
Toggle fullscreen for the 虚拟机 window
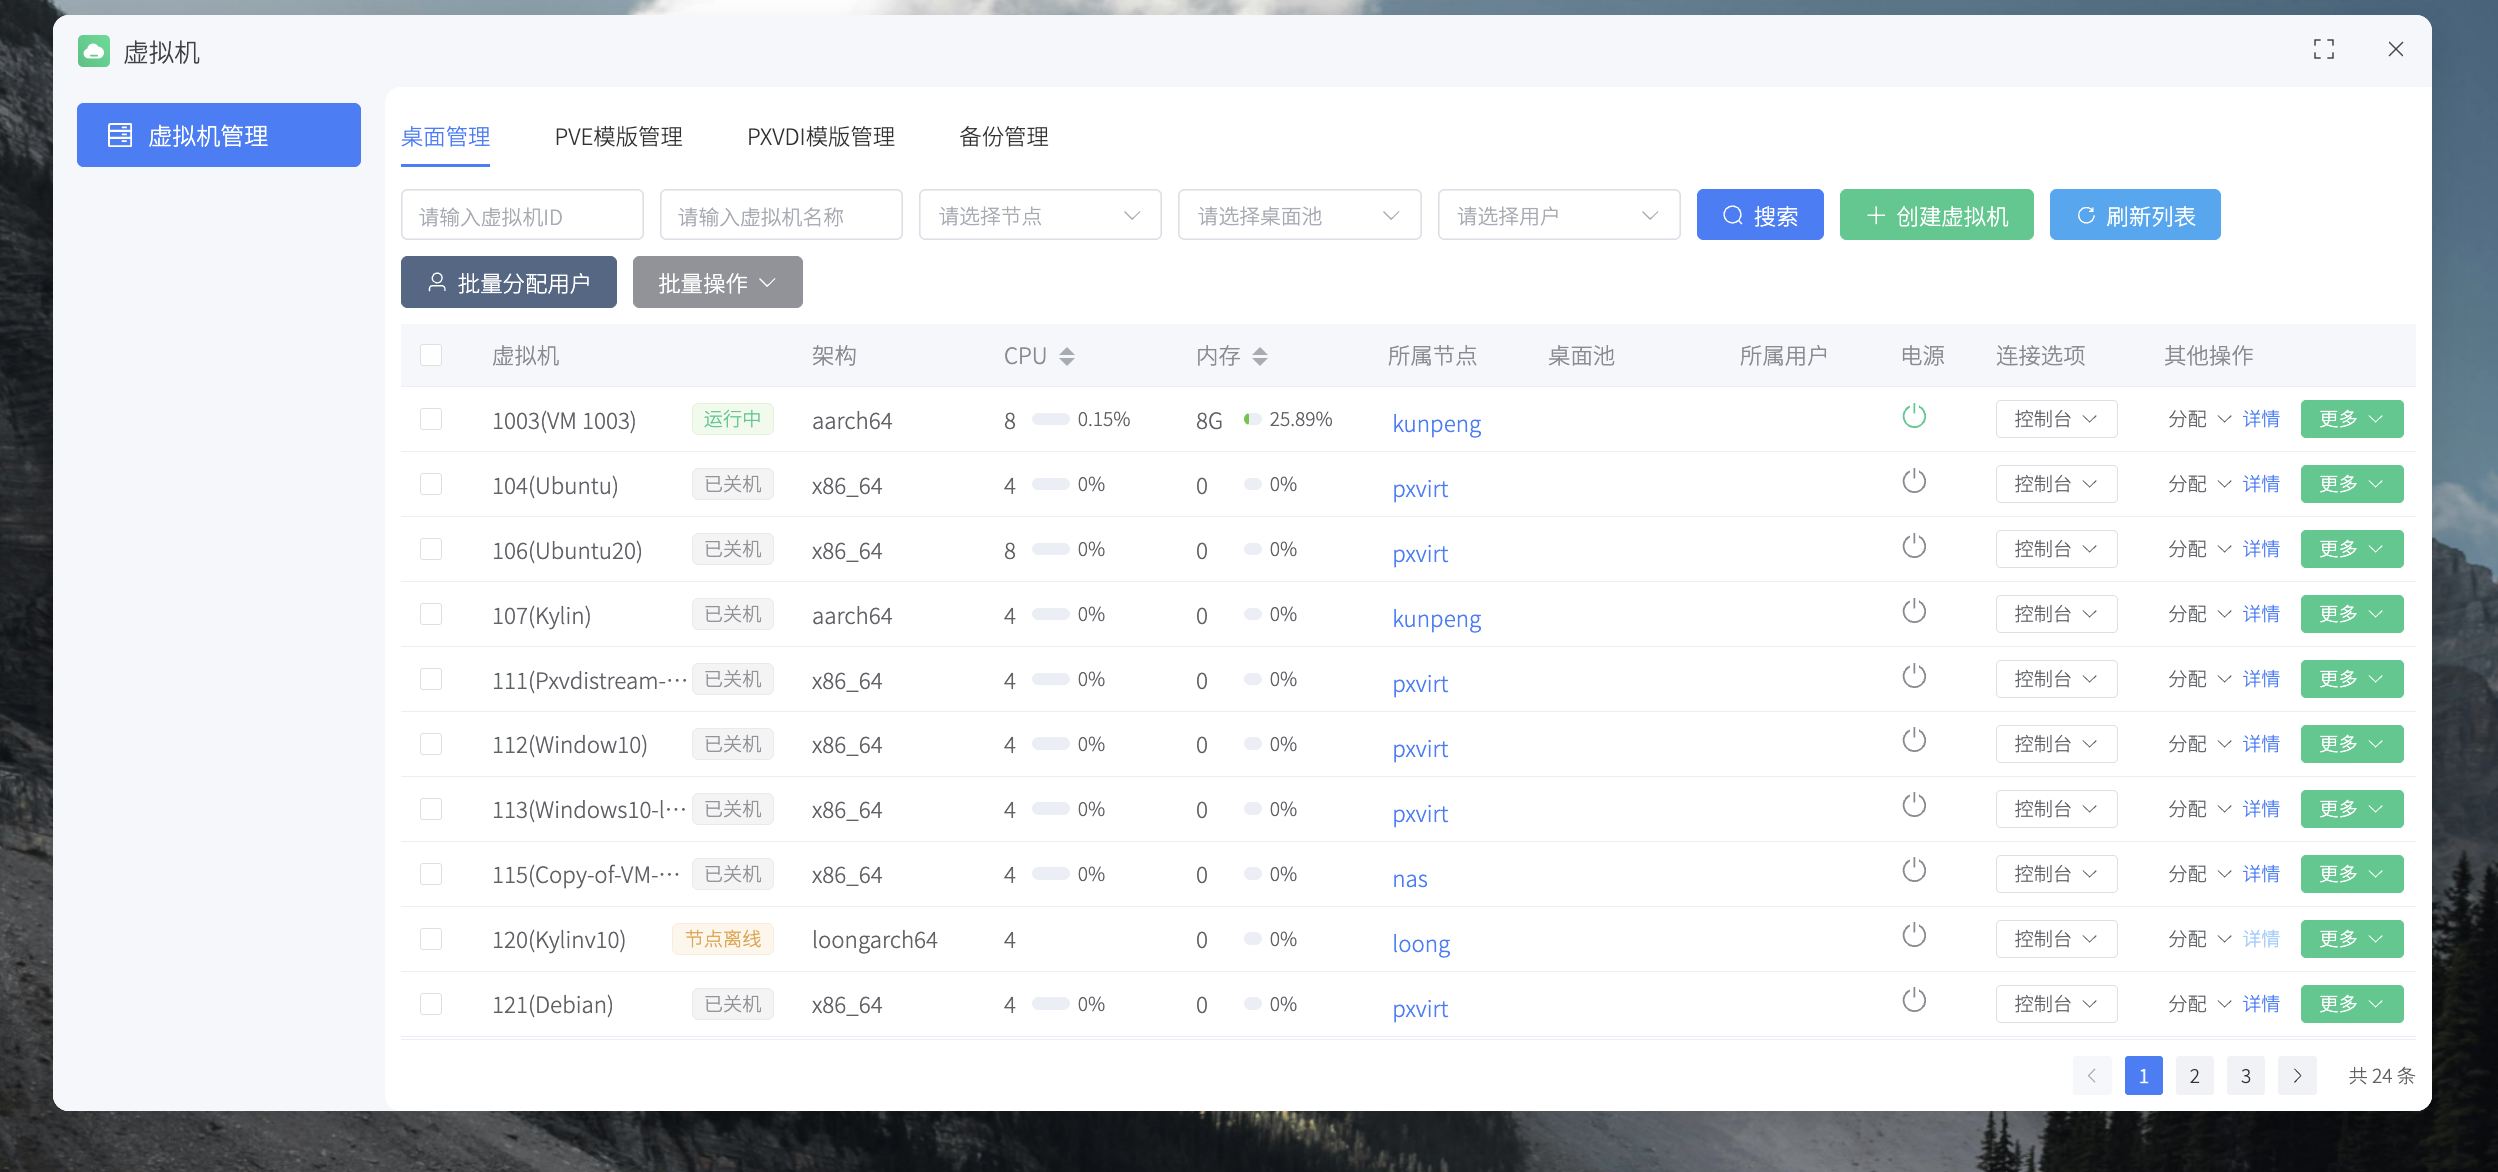(2324, 49)
